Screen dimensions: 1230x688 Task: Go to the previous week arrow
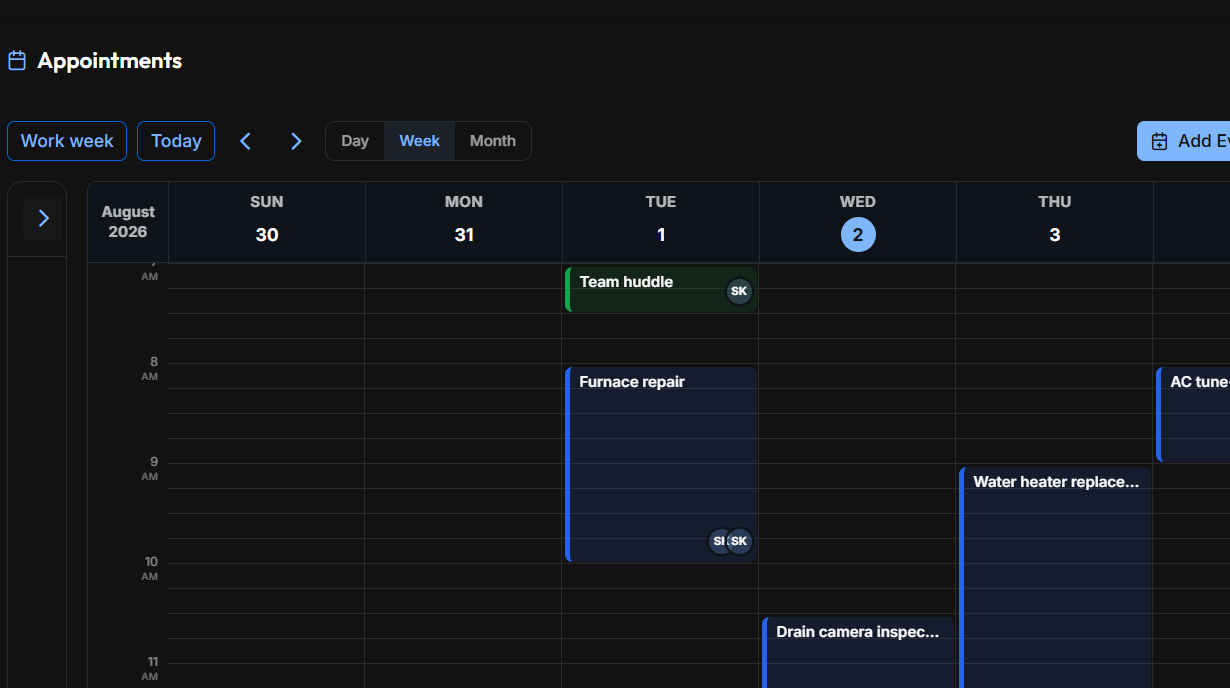245,141
